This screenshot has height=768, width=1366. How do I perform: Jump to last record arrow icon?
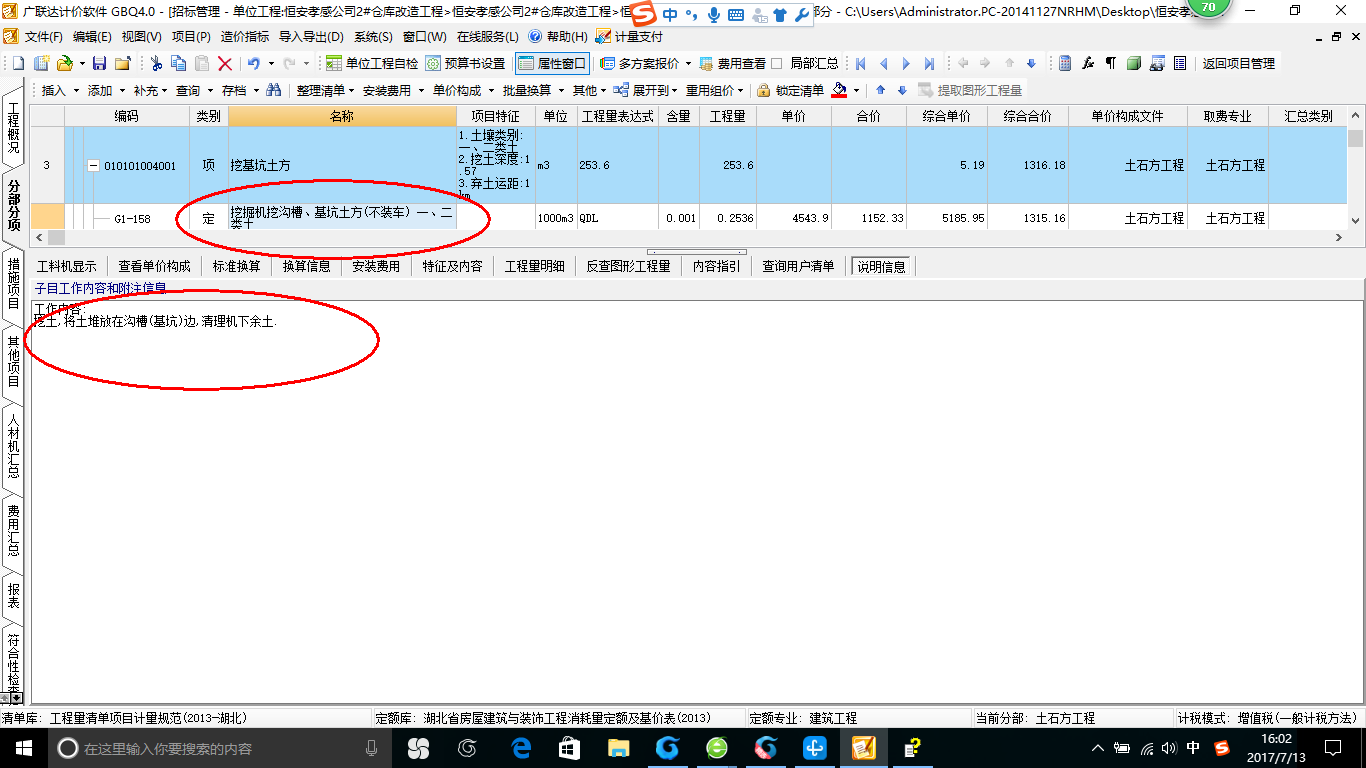click(929, 63)
